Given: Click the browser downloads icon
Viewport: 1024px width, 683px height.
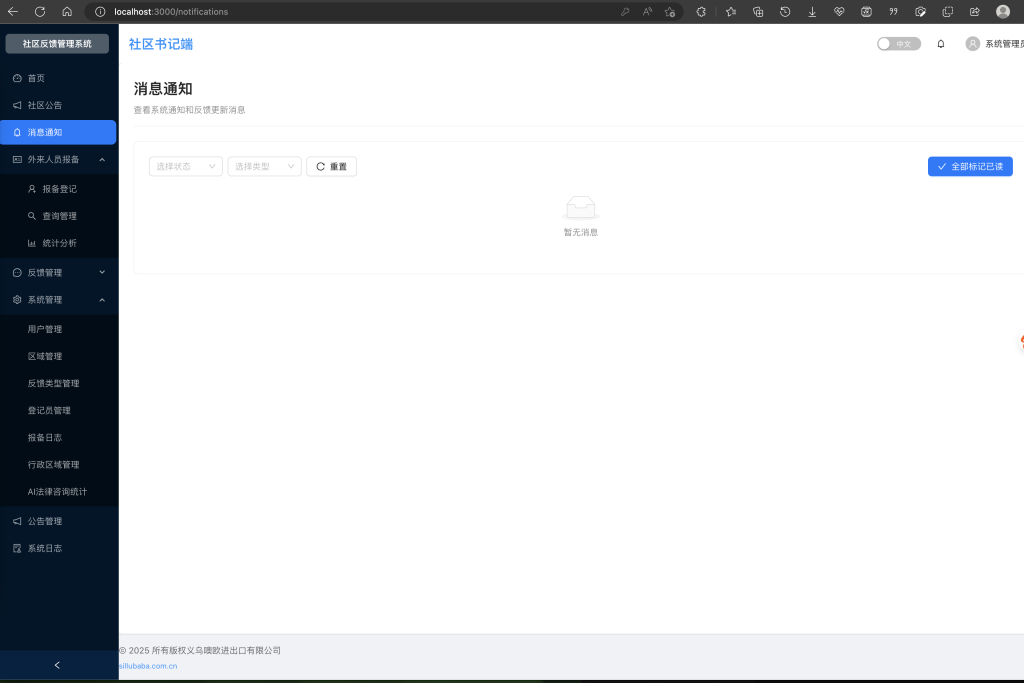Looking at the screenshot, I should 812,12.
